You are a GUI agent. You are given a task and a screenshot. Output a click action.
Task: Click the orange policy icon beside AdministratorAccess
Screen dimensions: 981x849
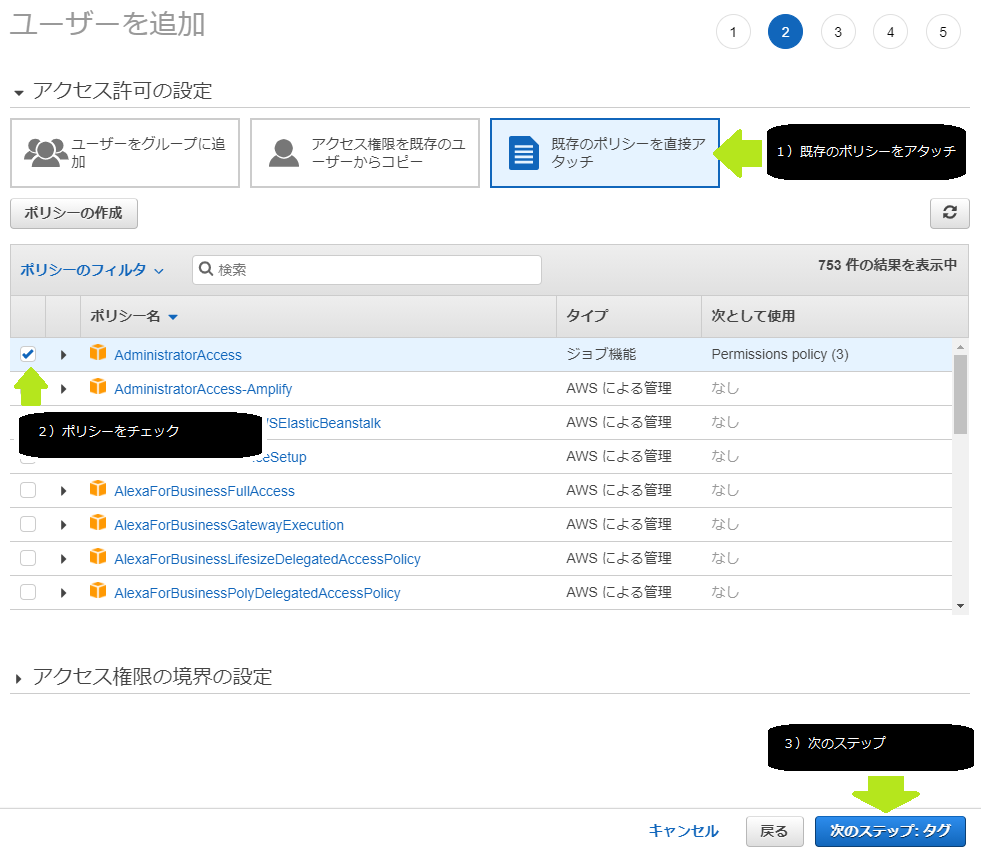coord(98,353)
